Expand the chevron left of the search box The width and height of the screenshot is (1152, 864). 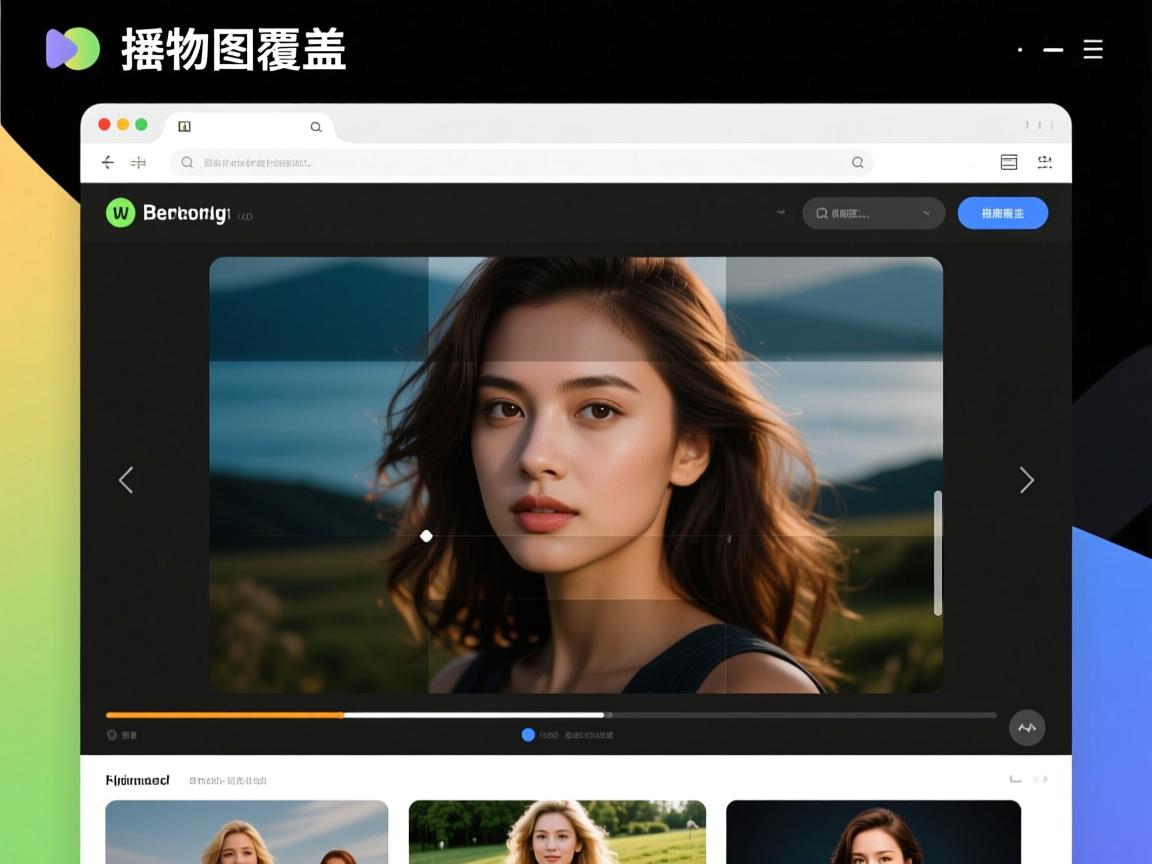pyautogui.click(x=782, y=213)
